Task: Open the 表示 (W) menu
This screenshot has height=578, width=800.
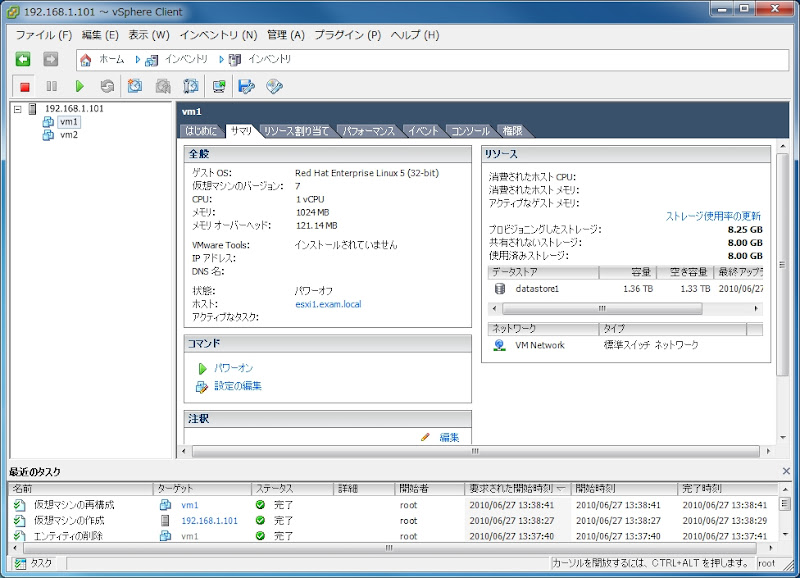Action: [148, 35]
